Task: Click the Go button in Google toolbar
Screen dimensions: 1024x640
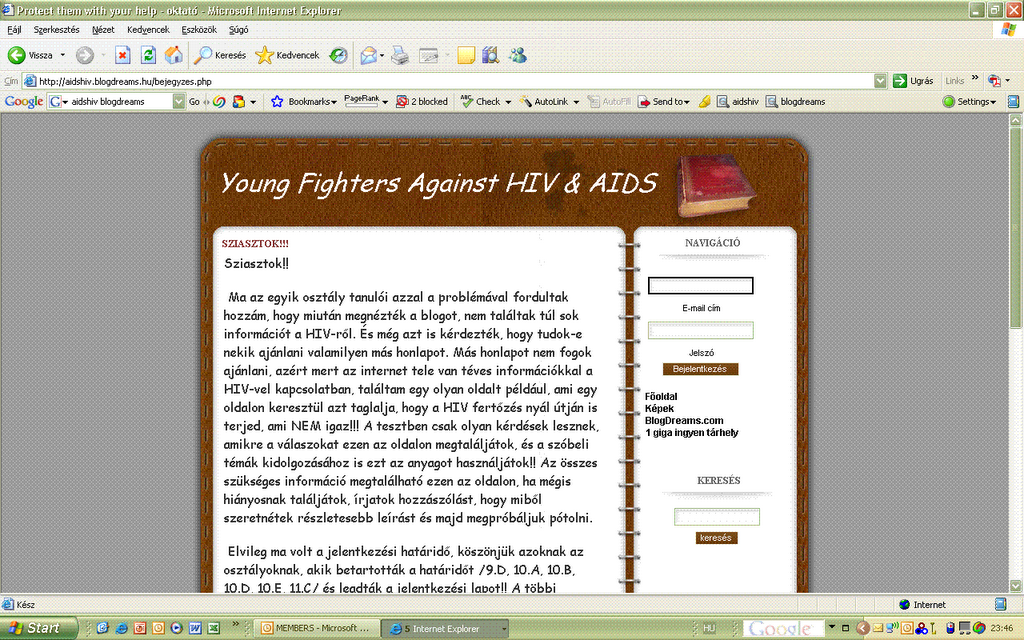Action: (x=194, y=102)
